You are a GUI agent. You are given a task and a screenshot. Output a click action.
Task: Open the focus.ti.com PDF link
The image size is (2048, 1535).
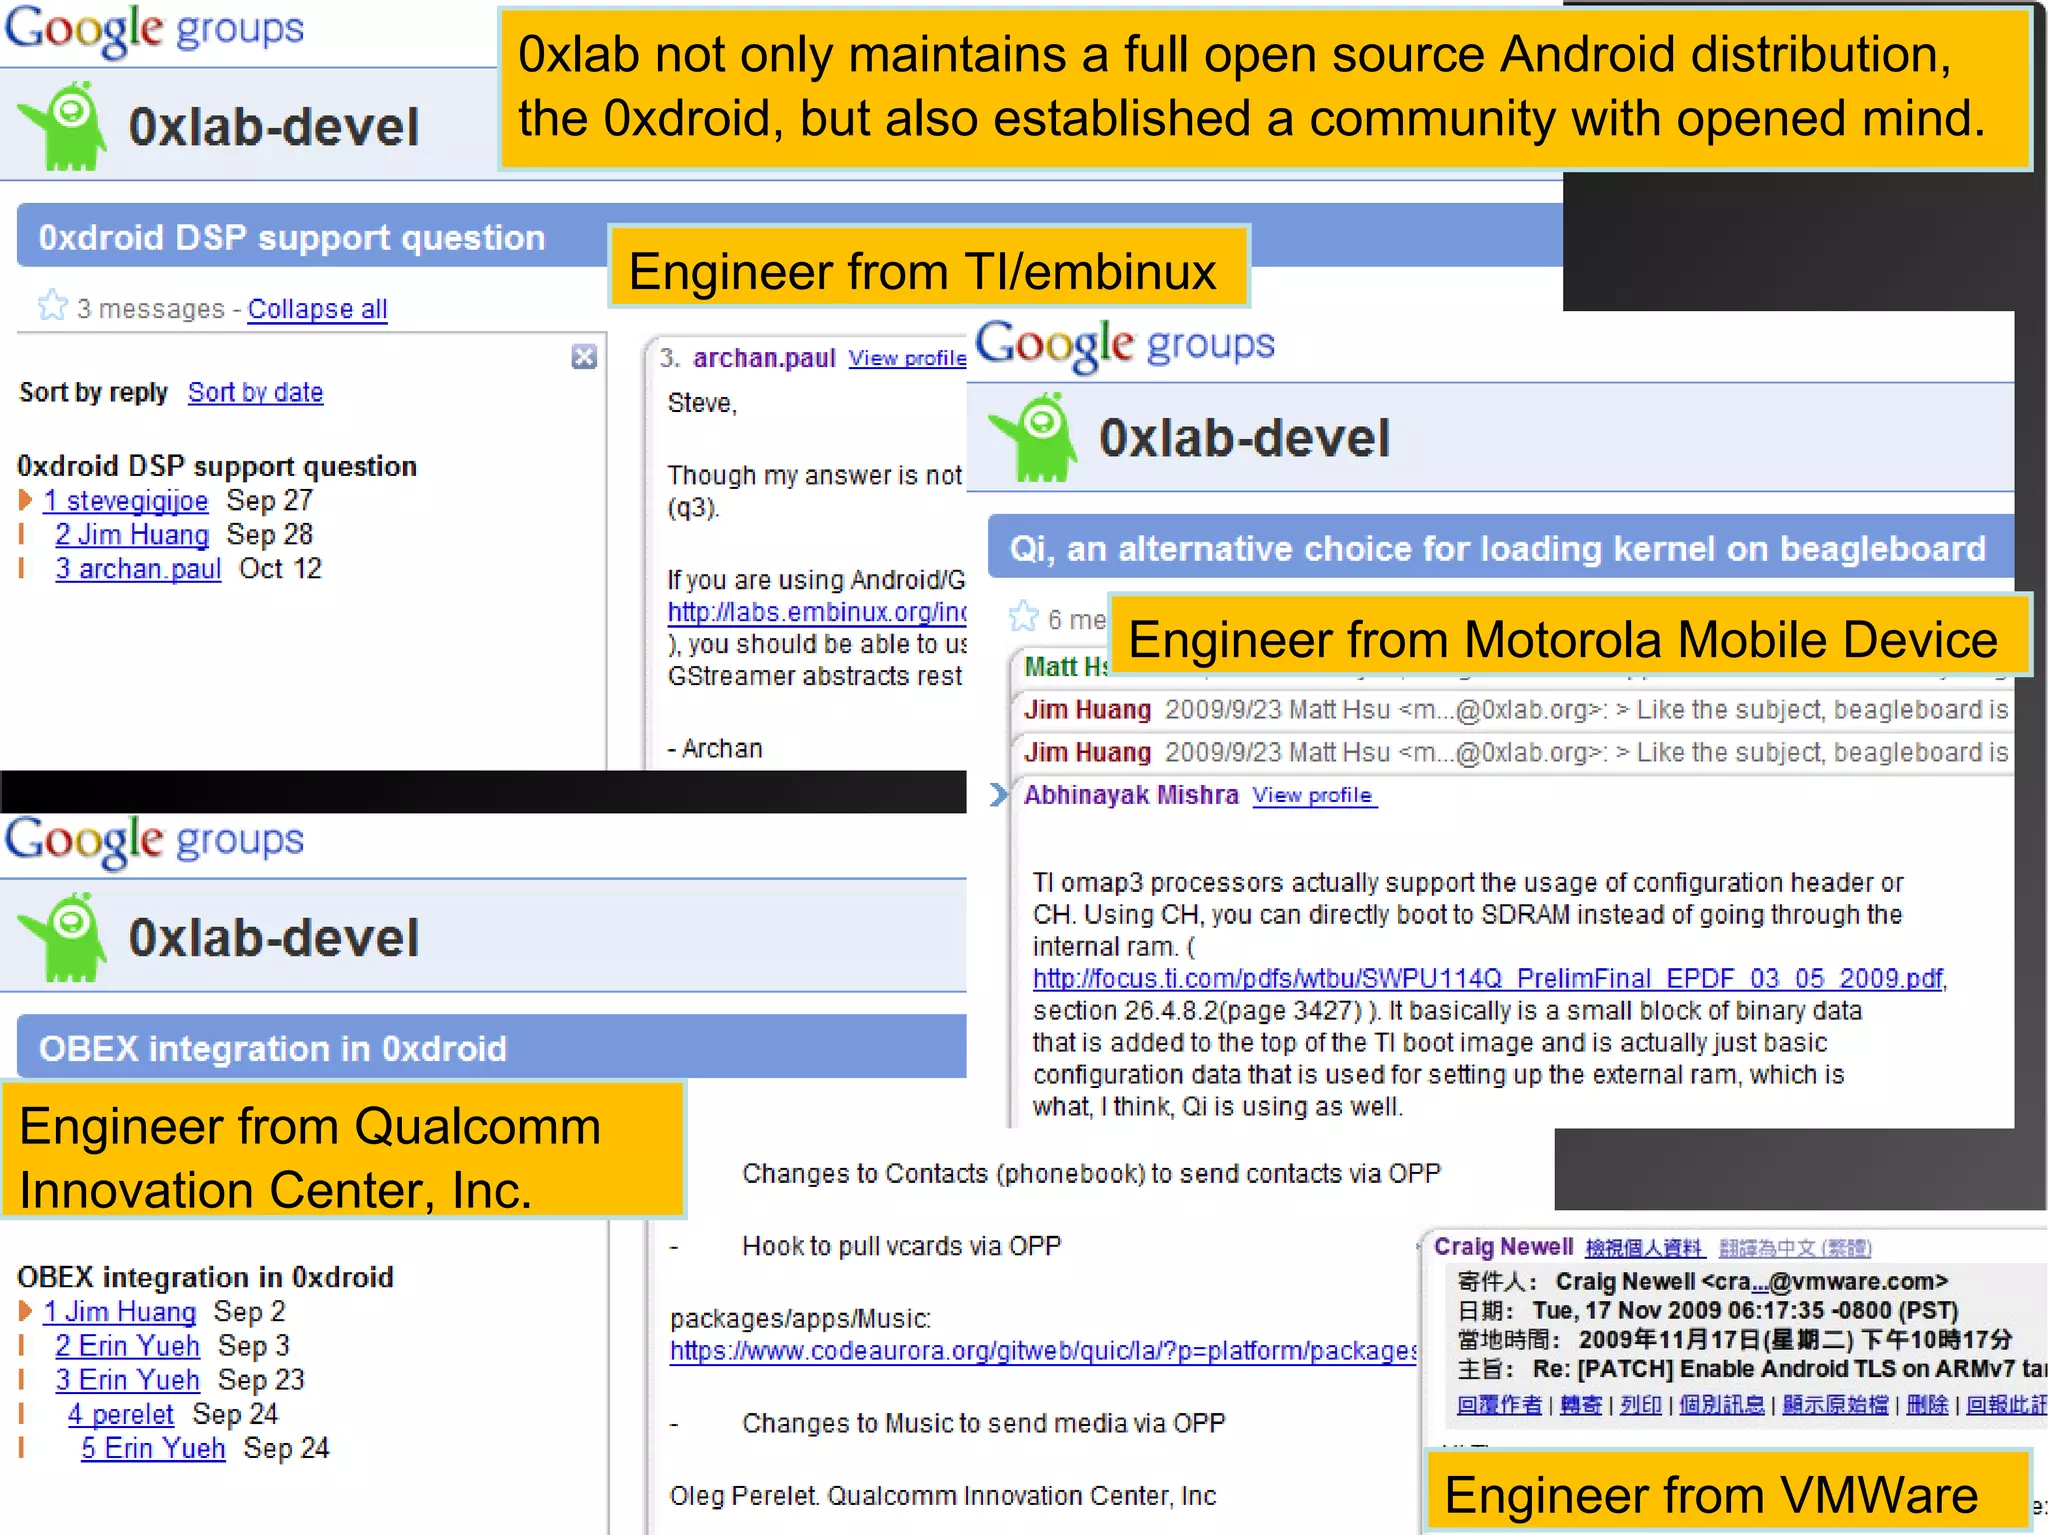(1488, 978)
